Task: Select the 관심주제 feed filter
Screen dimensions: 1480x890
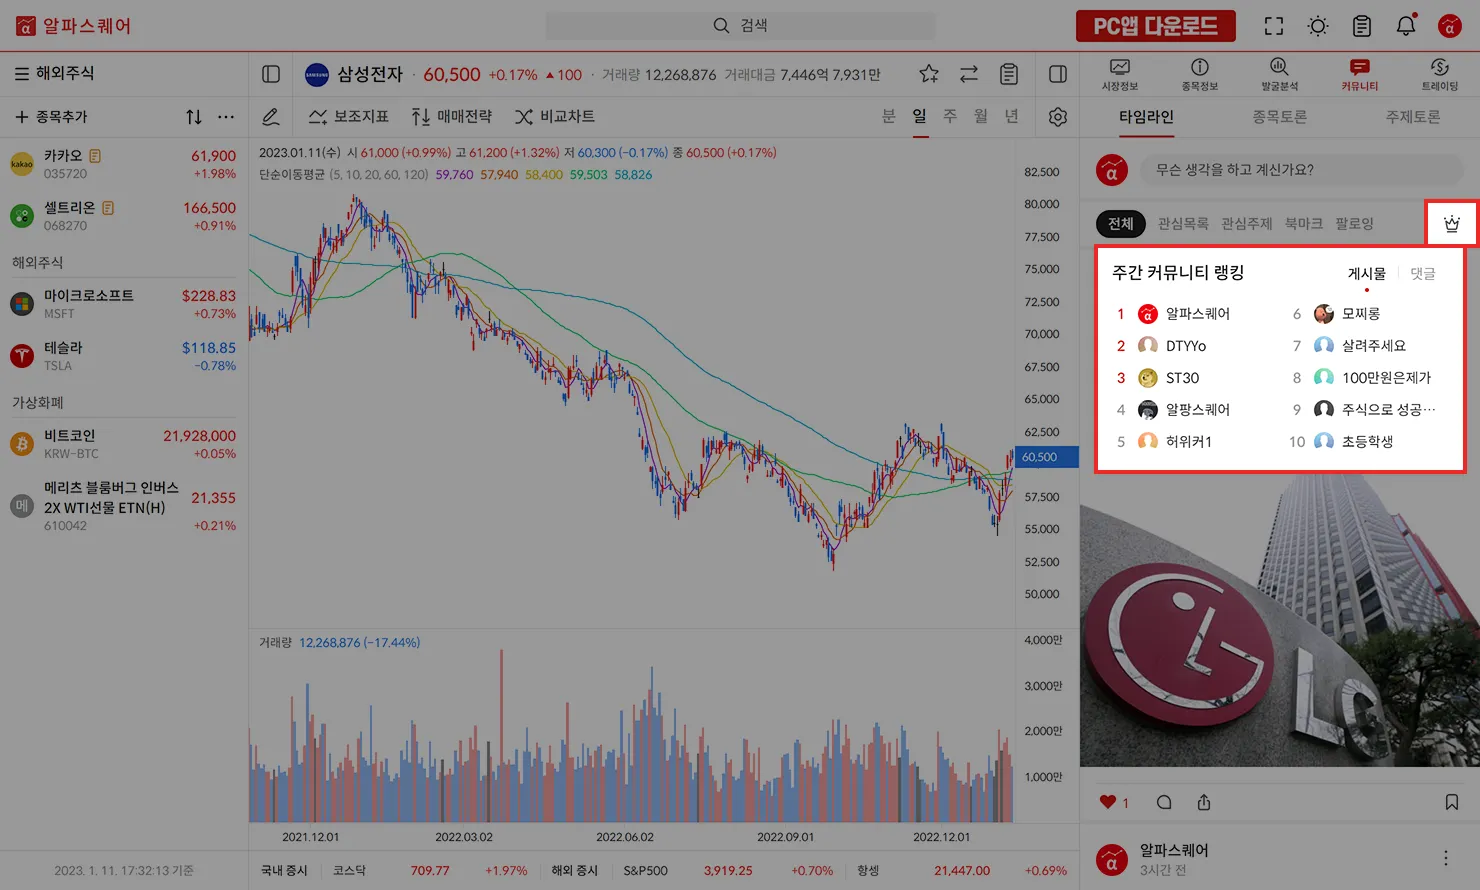Action: tap(1247, 224)
